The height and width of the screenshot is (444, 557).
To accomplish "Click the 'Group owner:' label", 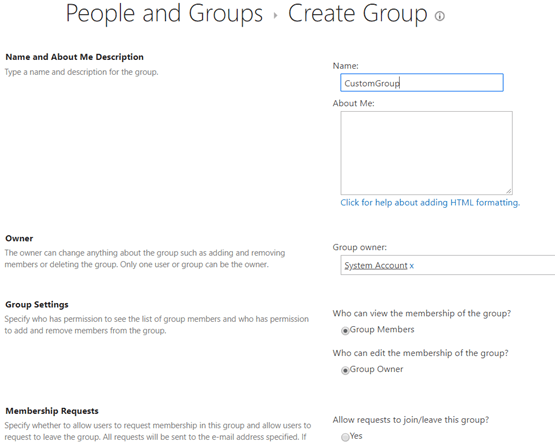I will coord(359,247).
